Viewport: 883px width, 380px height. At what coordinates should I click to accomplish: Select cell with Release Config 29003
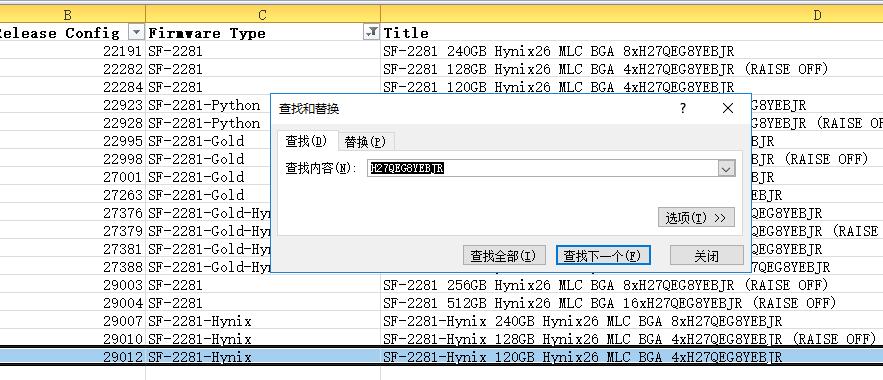[x=73, y=285]
